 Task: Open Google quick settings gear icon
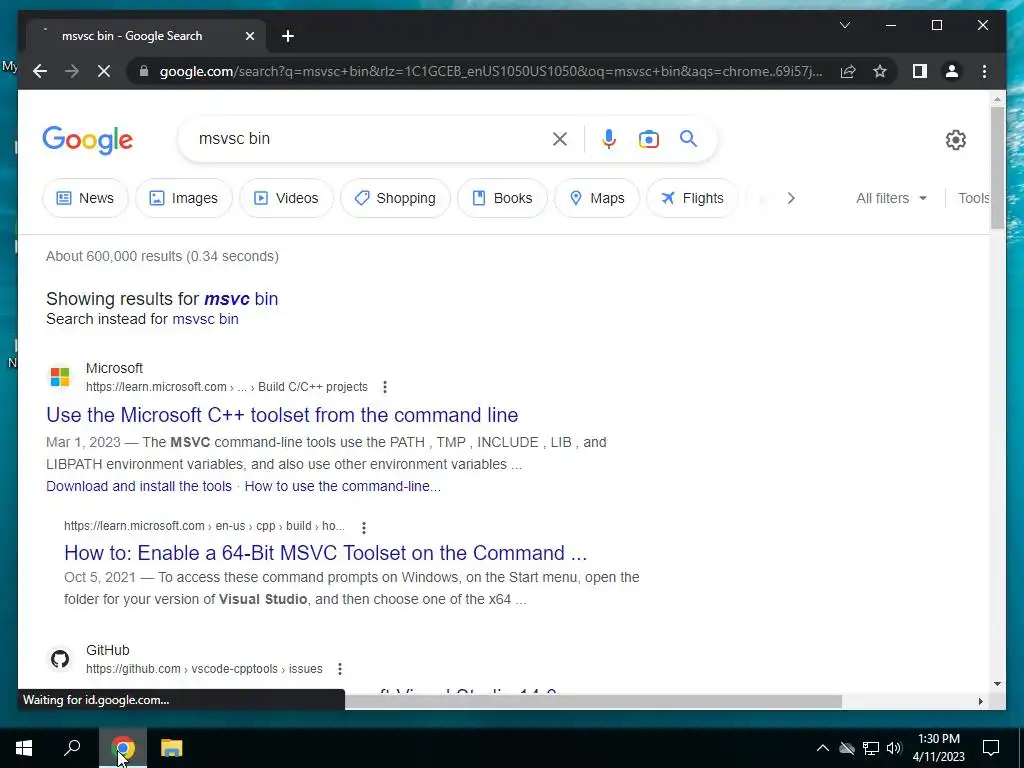click(955, 140)
